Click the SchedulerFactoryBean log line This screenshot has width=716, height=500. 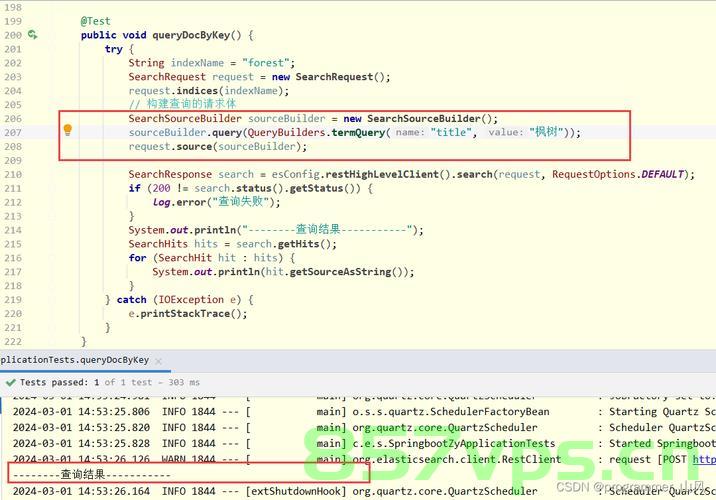click(364, 411)
